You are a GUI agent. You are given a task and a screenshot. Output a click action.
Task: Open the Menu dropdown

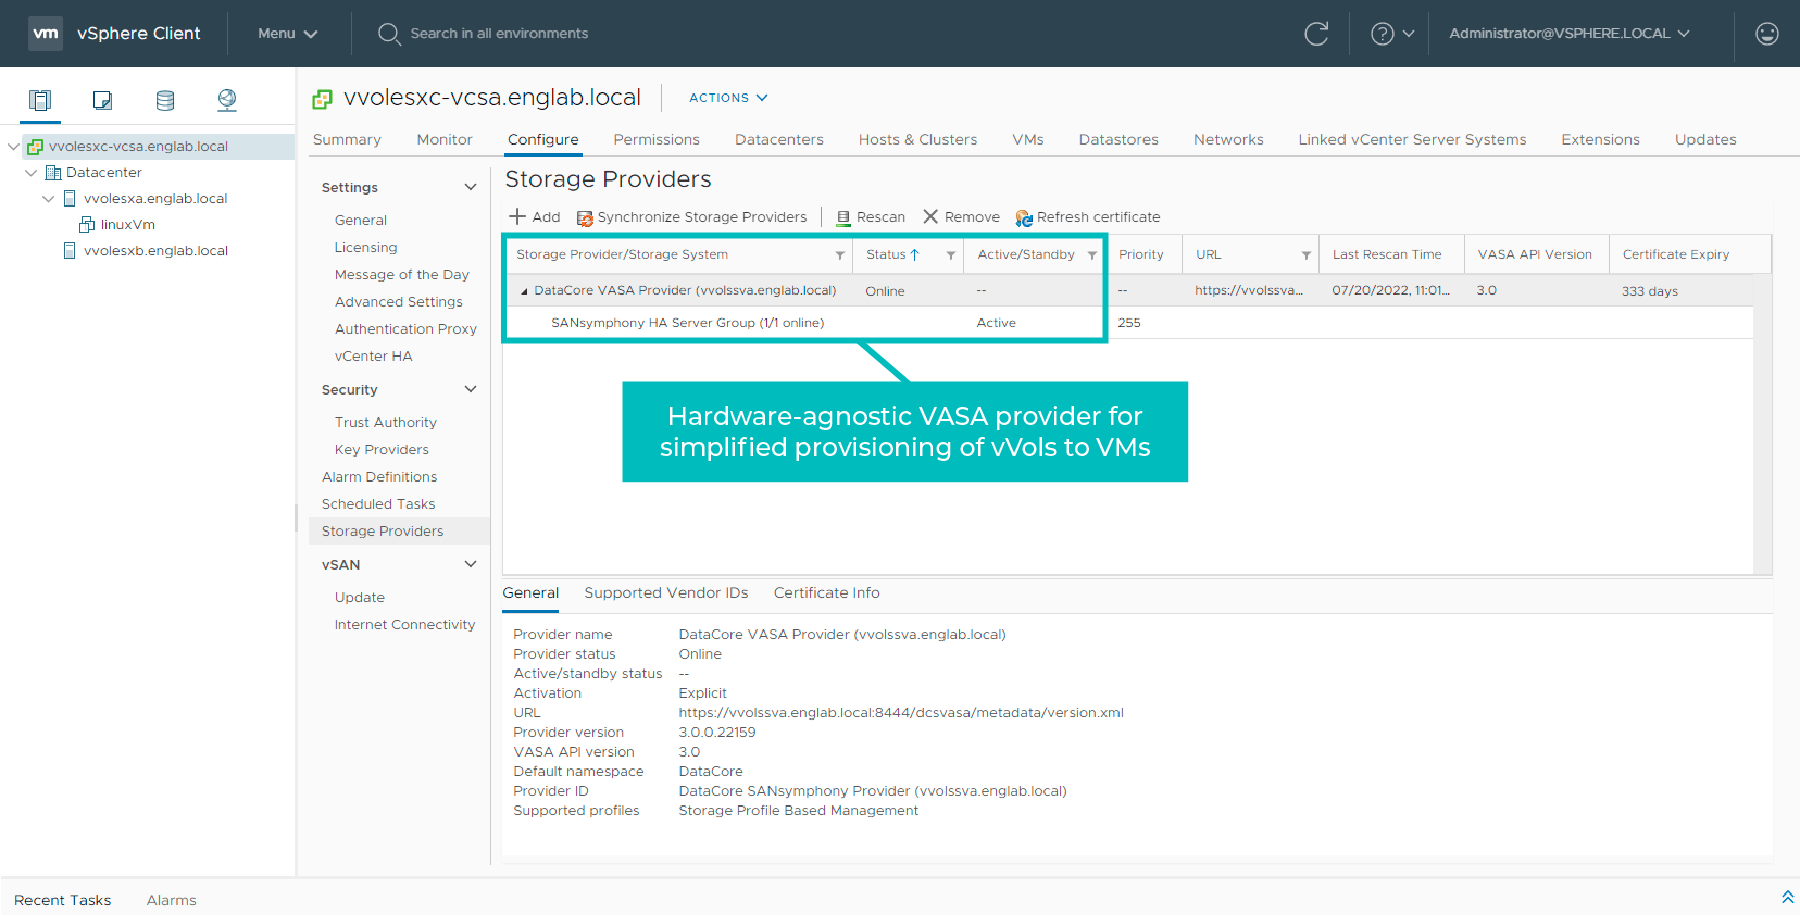coord(287,34)
